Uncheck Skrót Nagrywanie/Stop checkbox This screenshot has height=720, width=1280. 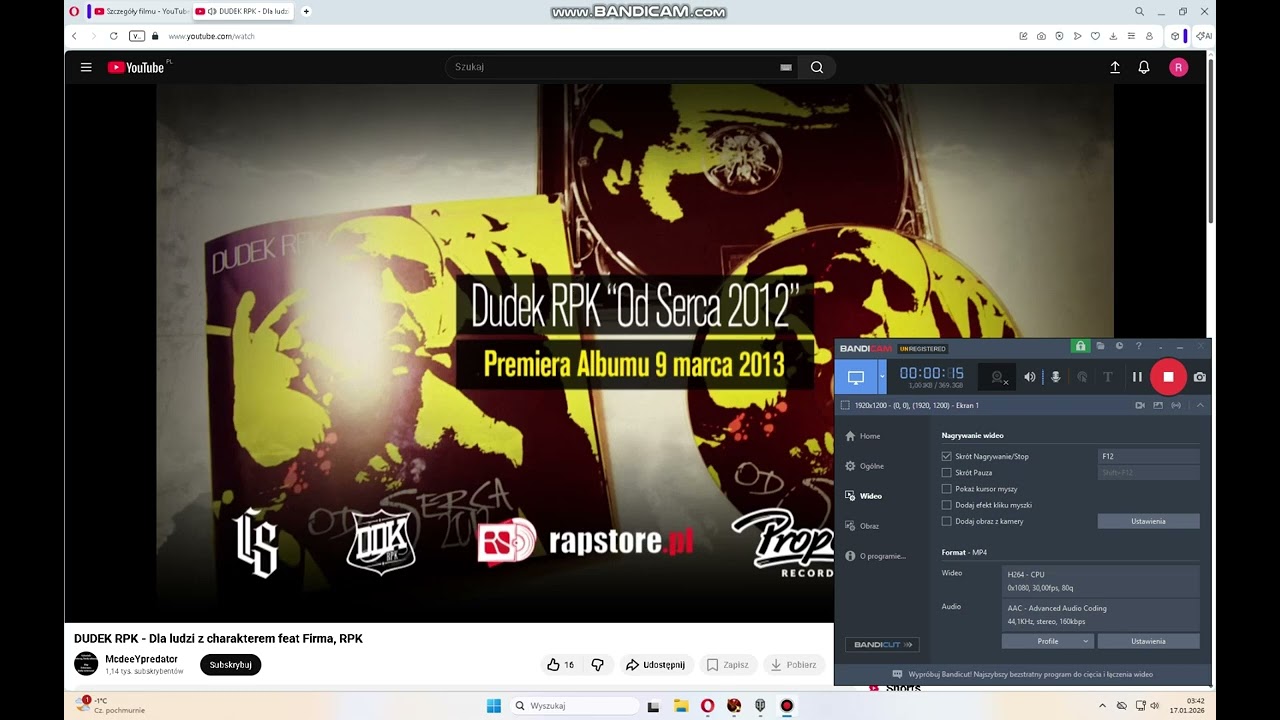pyautogui.click(x=947, y=456)
